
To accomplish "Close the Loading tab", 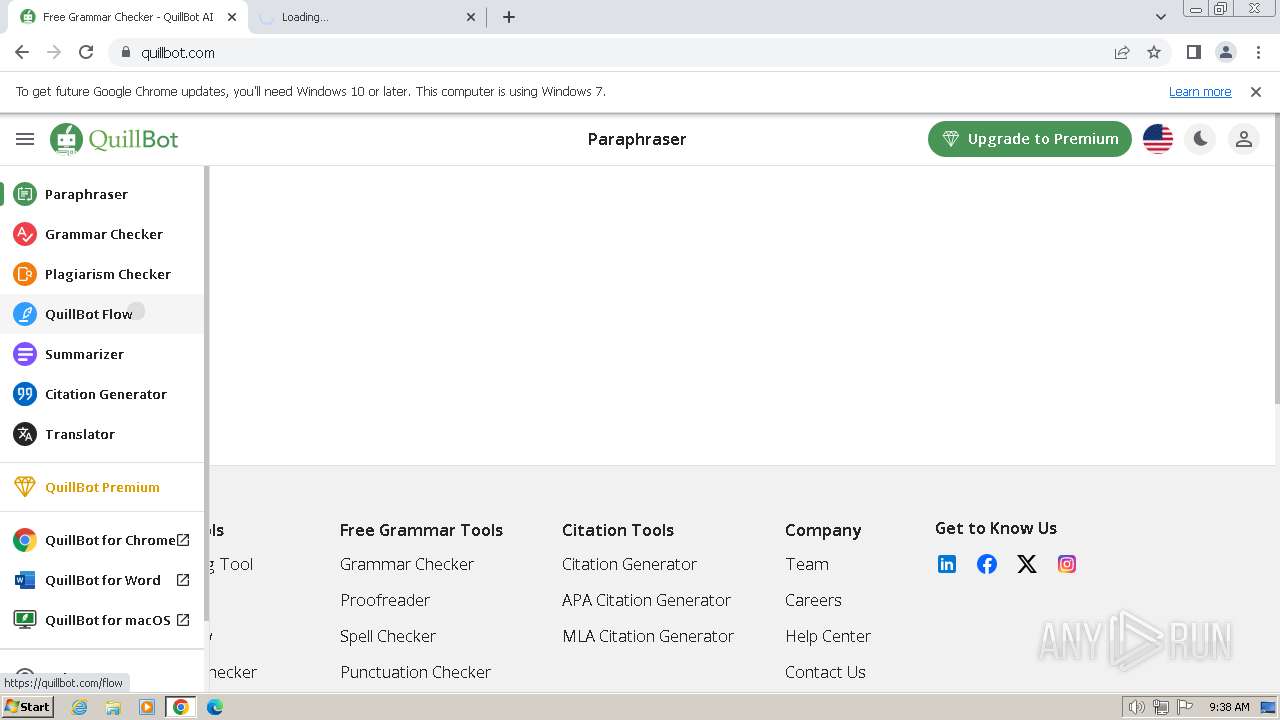I will 472,17.
